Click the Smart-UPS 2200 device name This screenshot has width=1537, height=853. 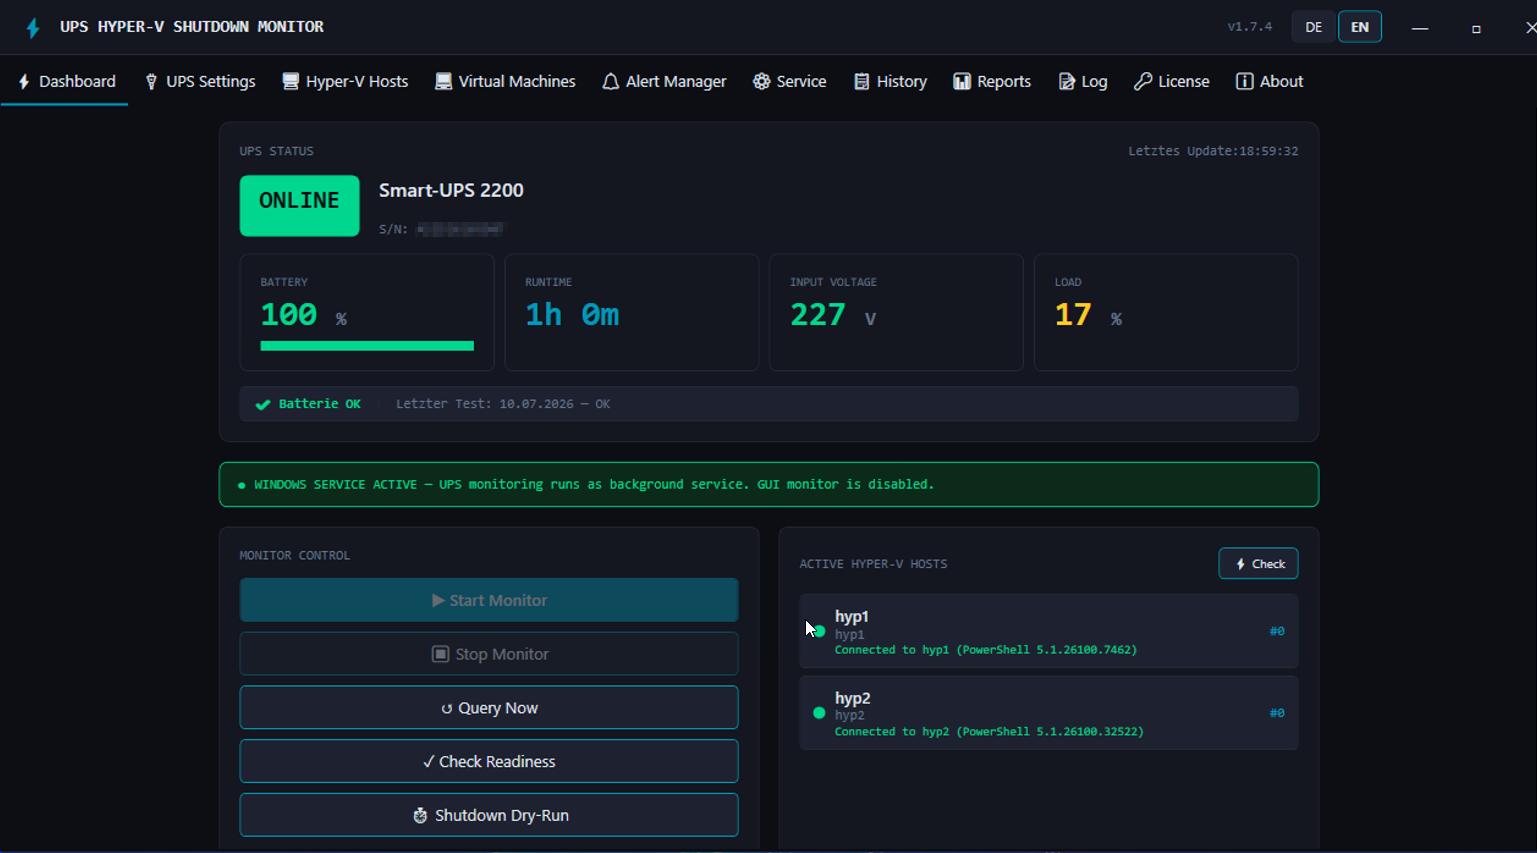click(451, 190)
